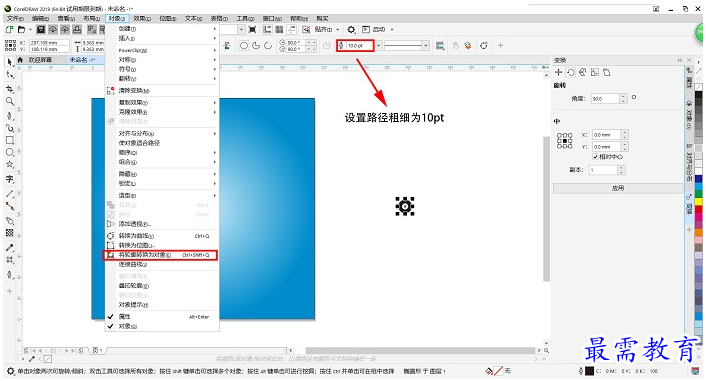Screen dimensions: 706x381
Task: Click the full-screen preview icon
Action: [253, 30]
